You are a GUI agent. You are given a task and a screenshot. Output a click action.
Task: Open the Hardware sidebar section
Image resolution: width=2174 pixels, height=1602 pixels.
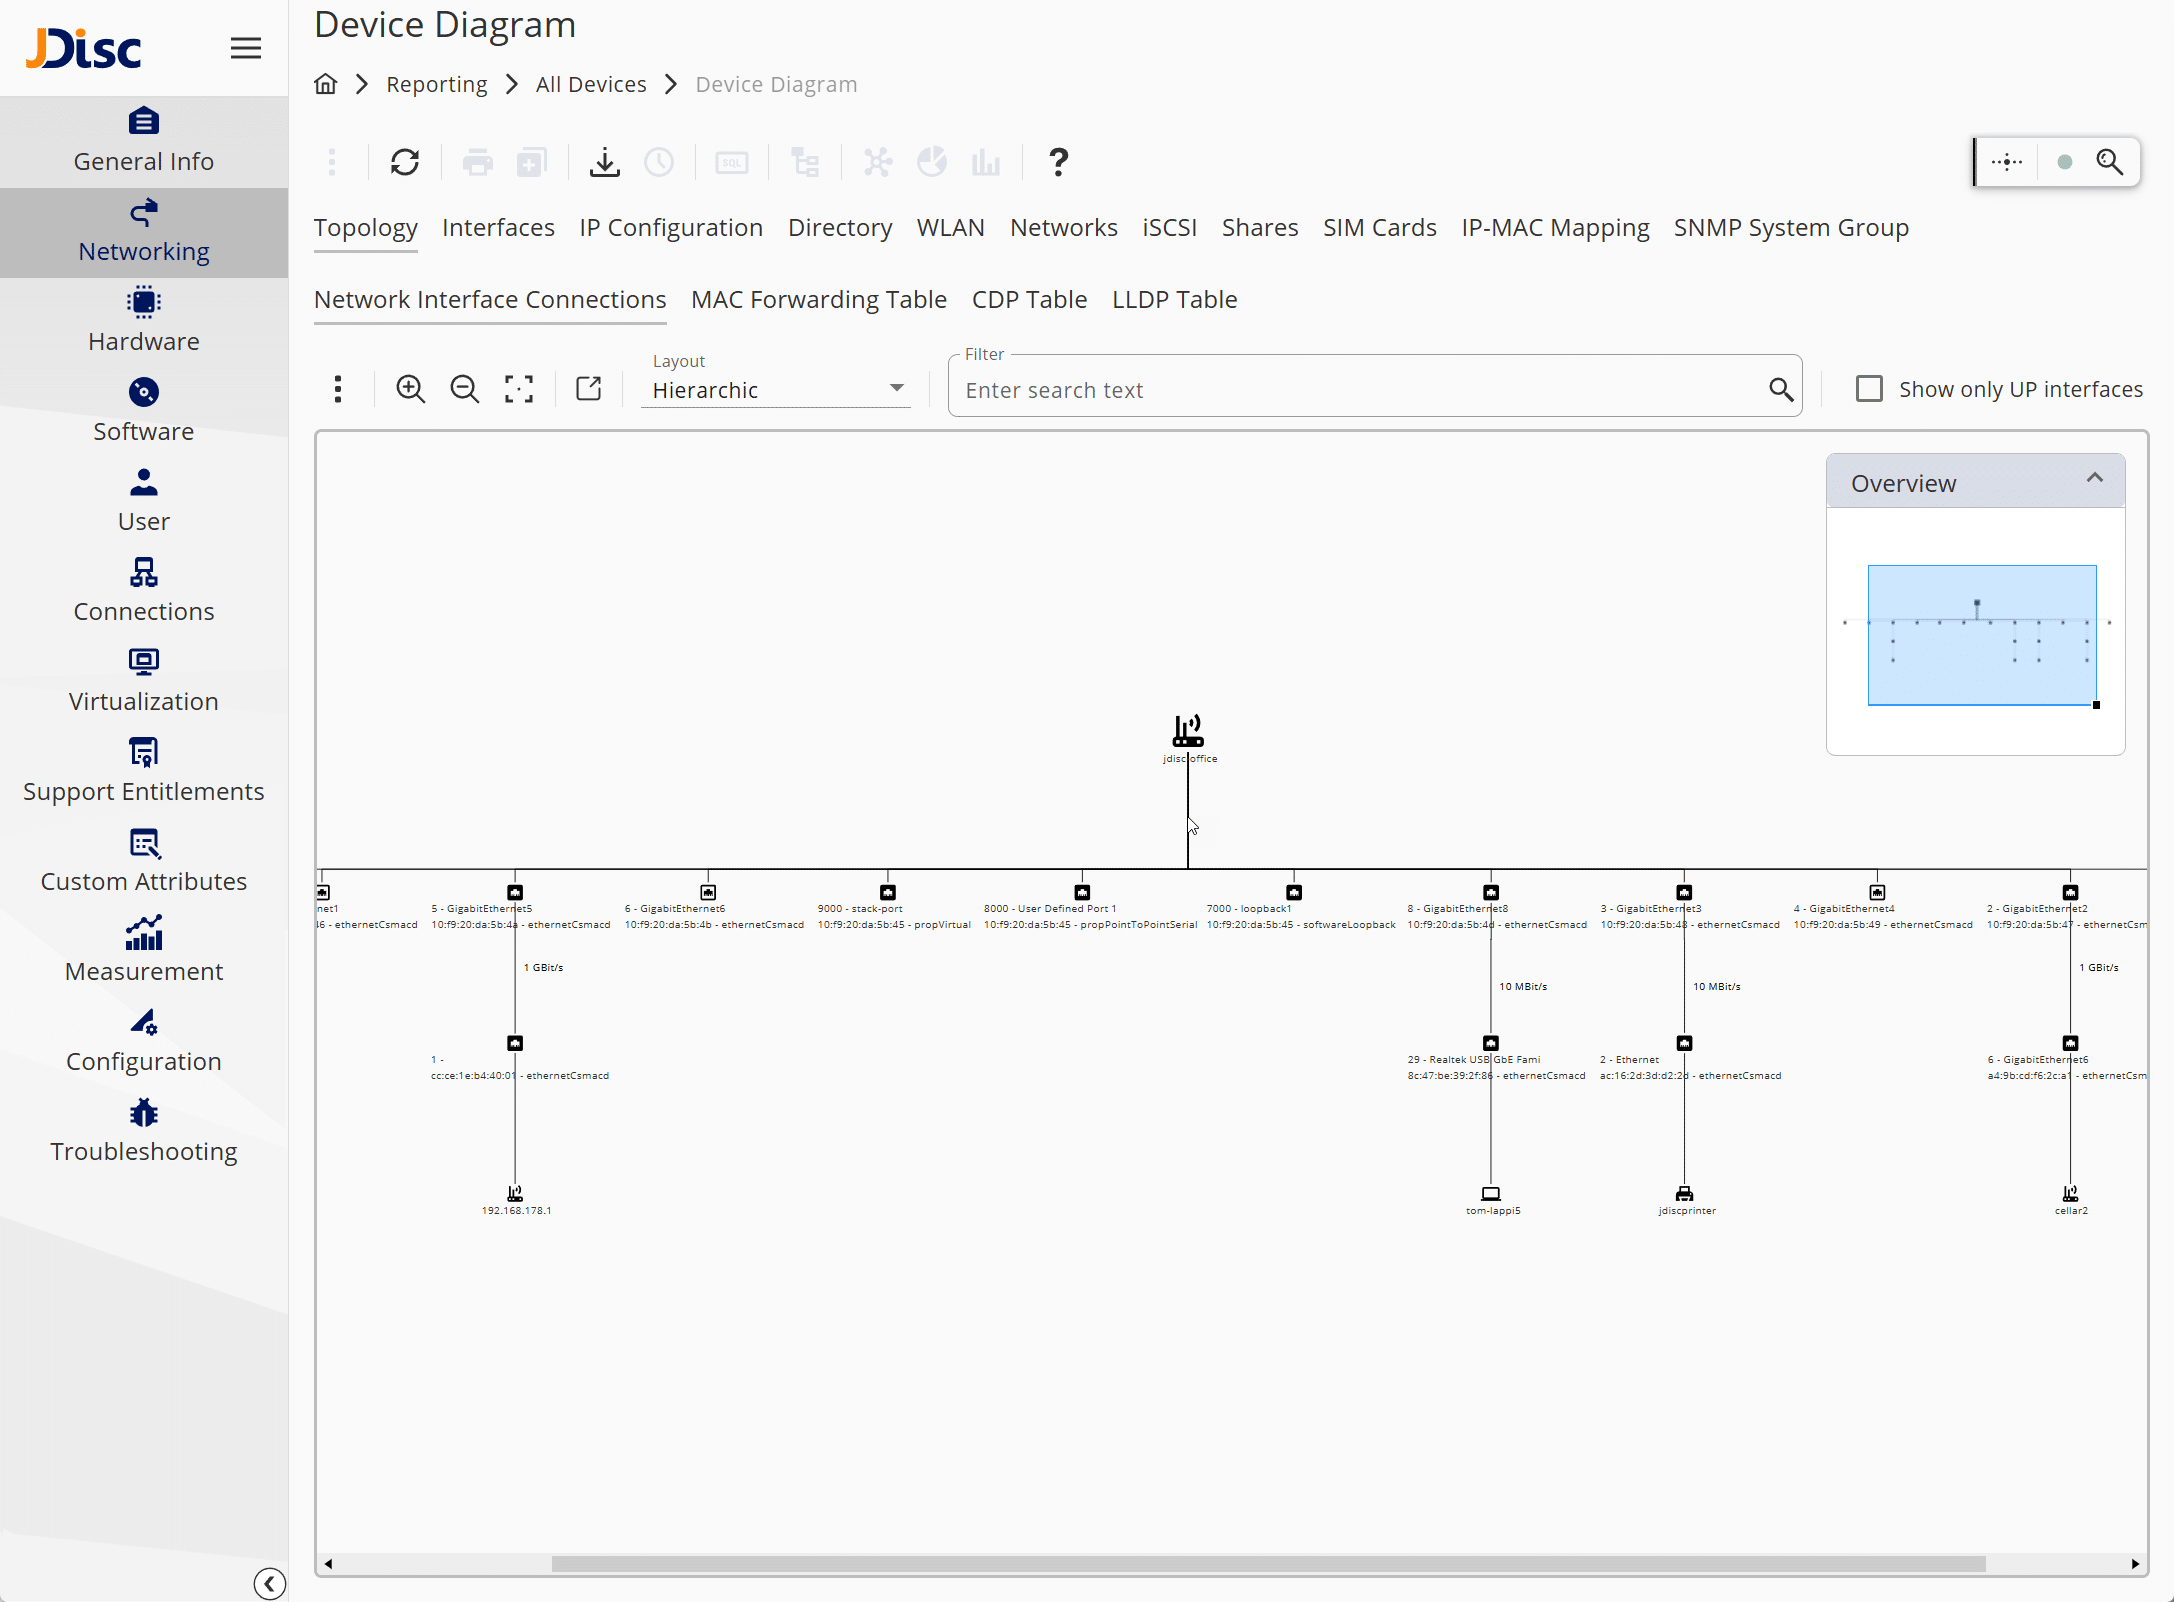(144, 321)
